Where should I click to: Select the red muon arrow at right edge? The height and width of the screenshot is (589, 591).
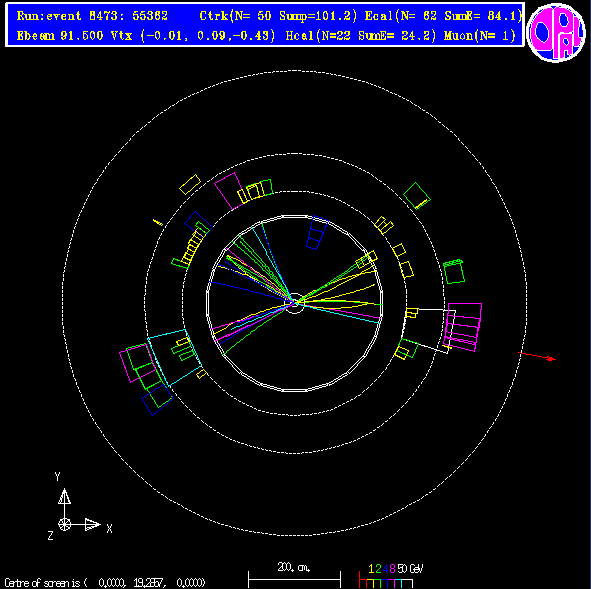537,356
